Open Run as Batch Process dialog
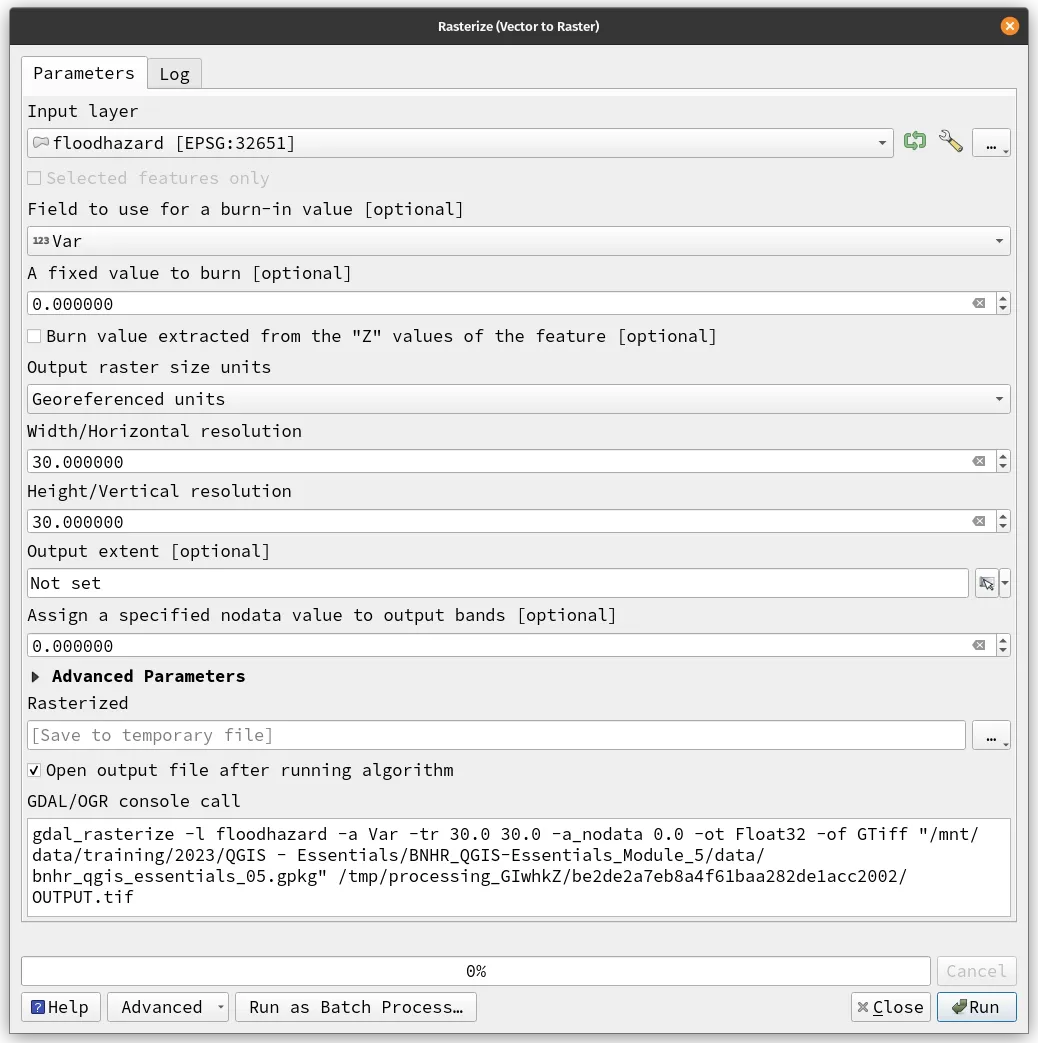The image size is (1038, 1043). click(x=355, y=1007)
